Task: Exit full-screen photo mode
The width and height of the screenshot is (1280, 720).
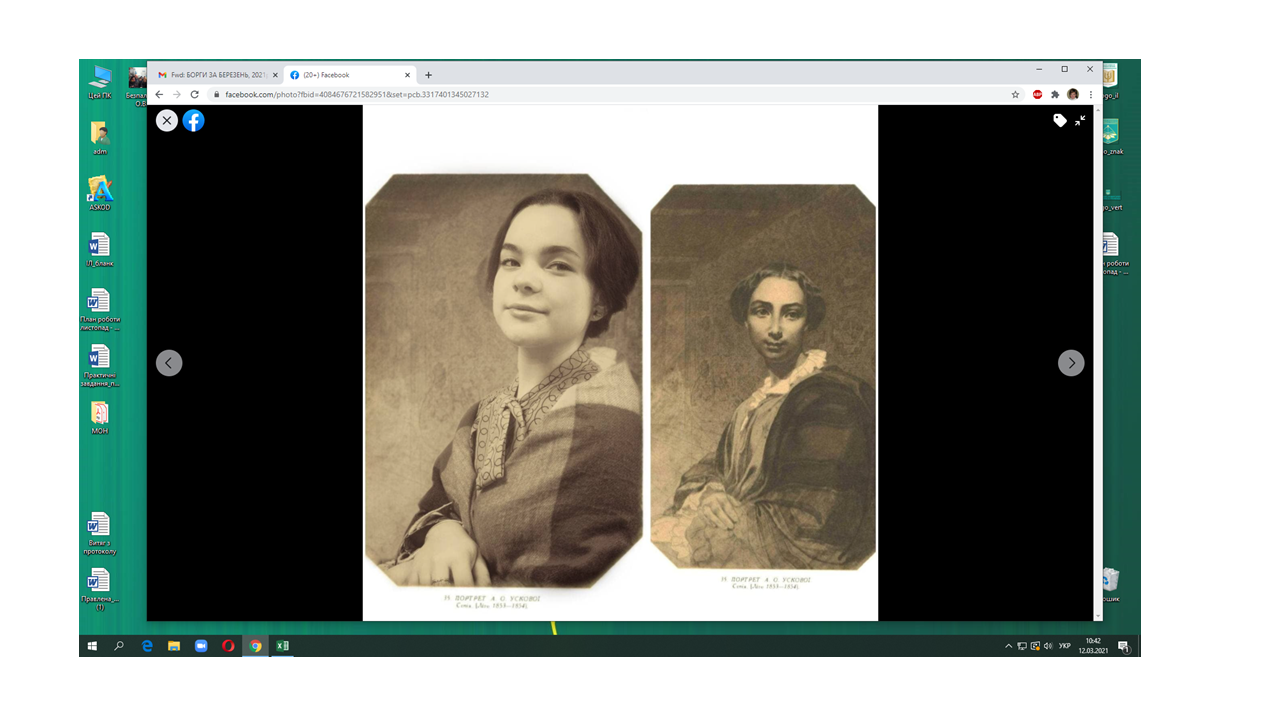Action: tap(1080, 120)
